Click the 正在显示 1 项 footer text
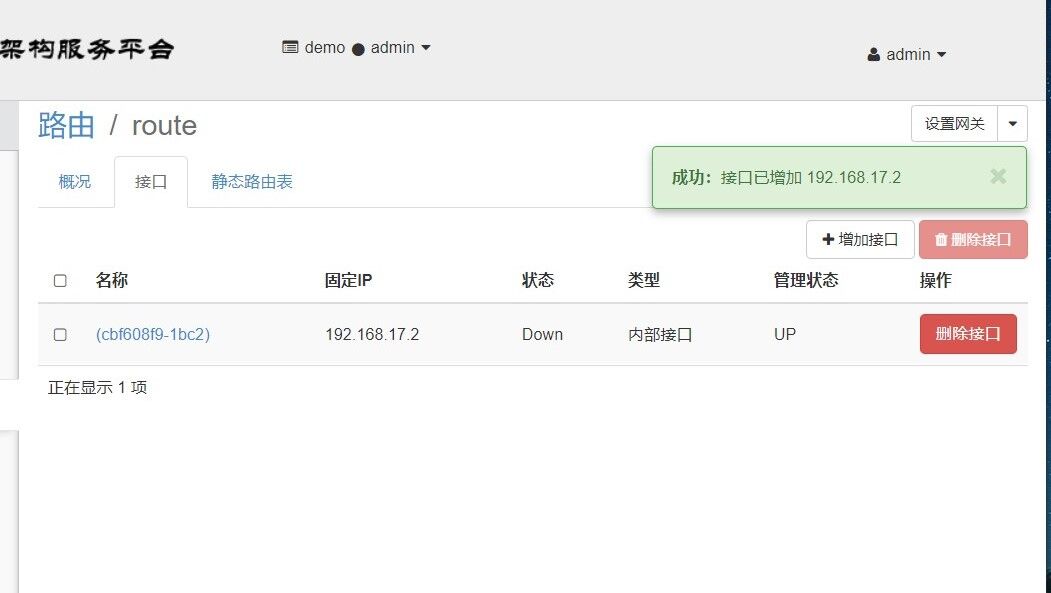 click(97, 387)
